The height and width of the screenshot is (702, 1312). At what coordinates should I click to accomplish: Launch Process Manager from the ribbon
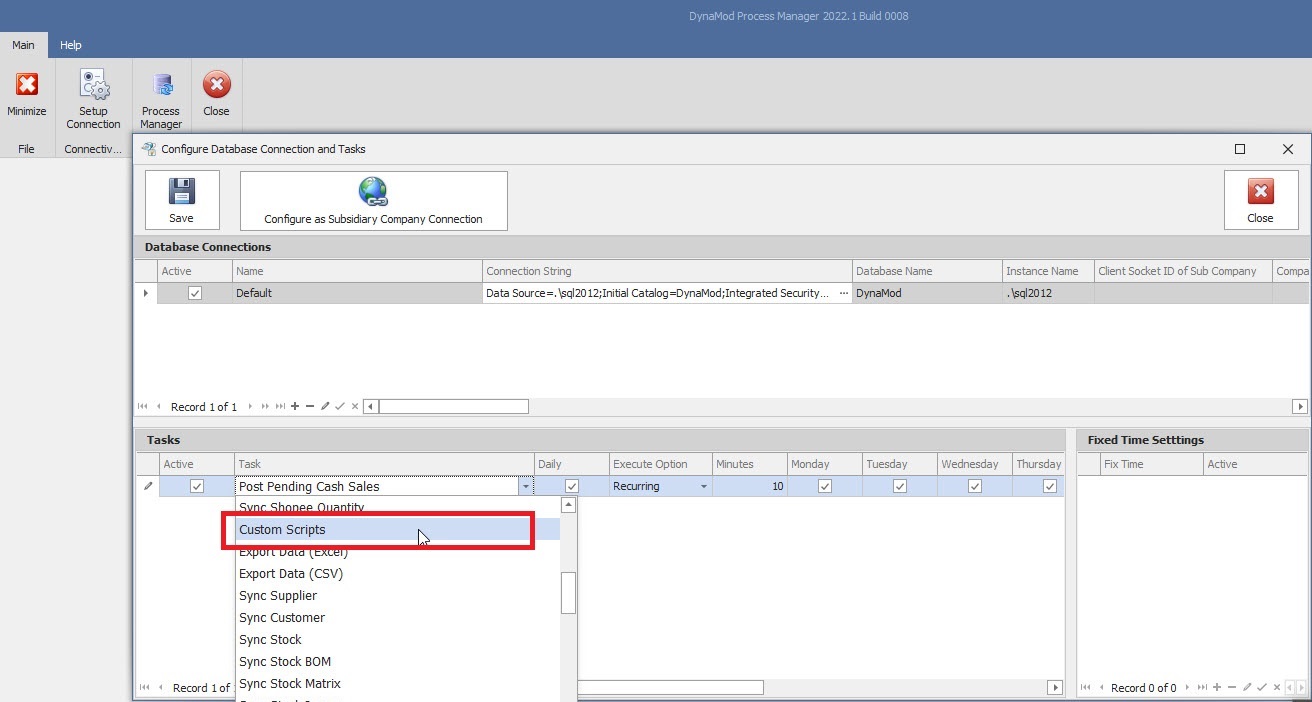coord(161,101)
